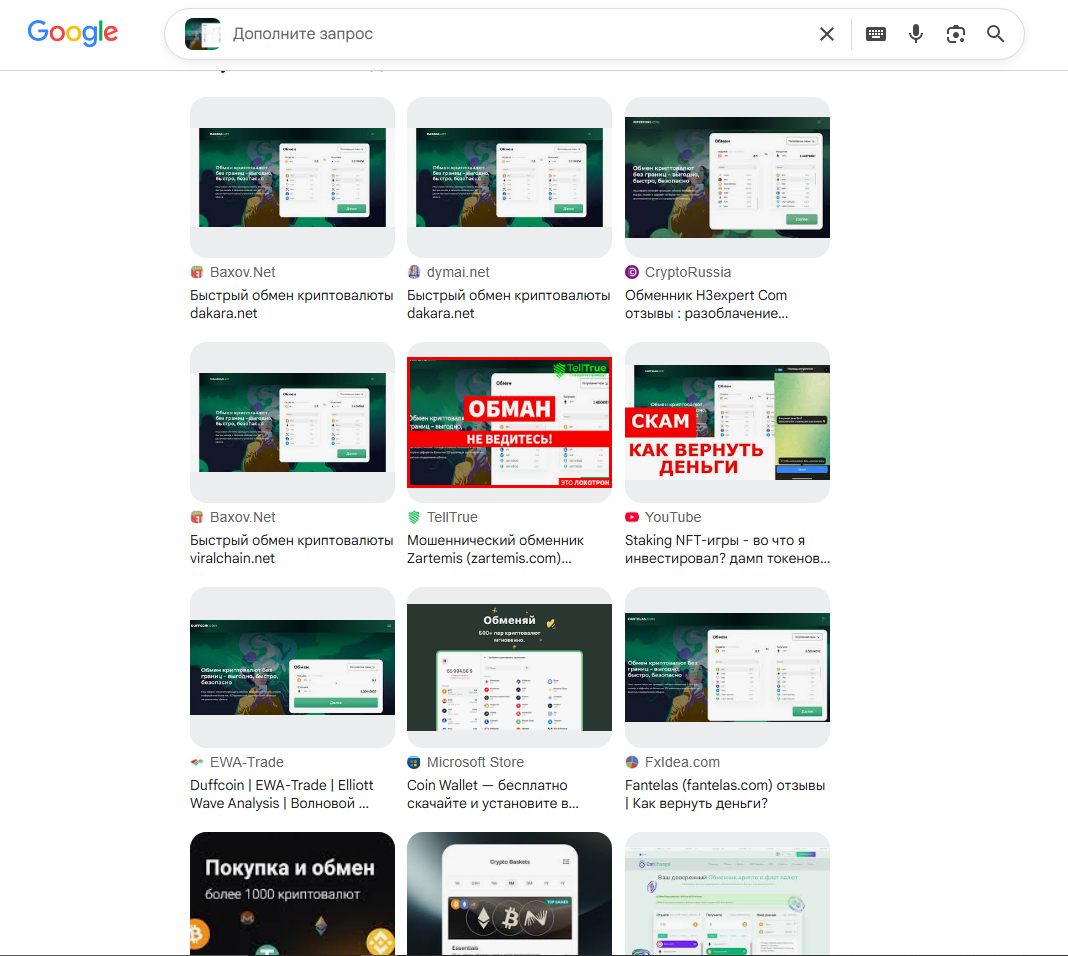Viewport: 1068px width, 956px height.
Task: Click the CryptoRussia favicon icon
Action: pos(632,272)
